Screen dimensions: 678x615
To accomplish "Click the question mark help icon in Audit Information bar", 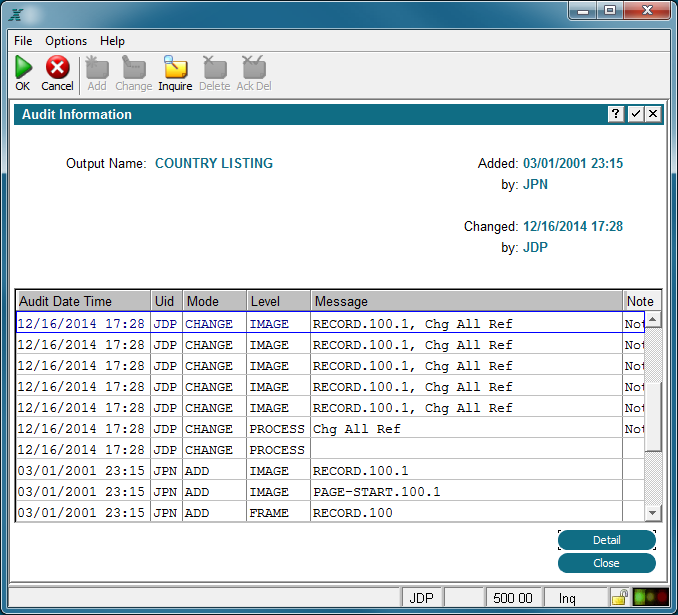I will (x=616, y=114).
